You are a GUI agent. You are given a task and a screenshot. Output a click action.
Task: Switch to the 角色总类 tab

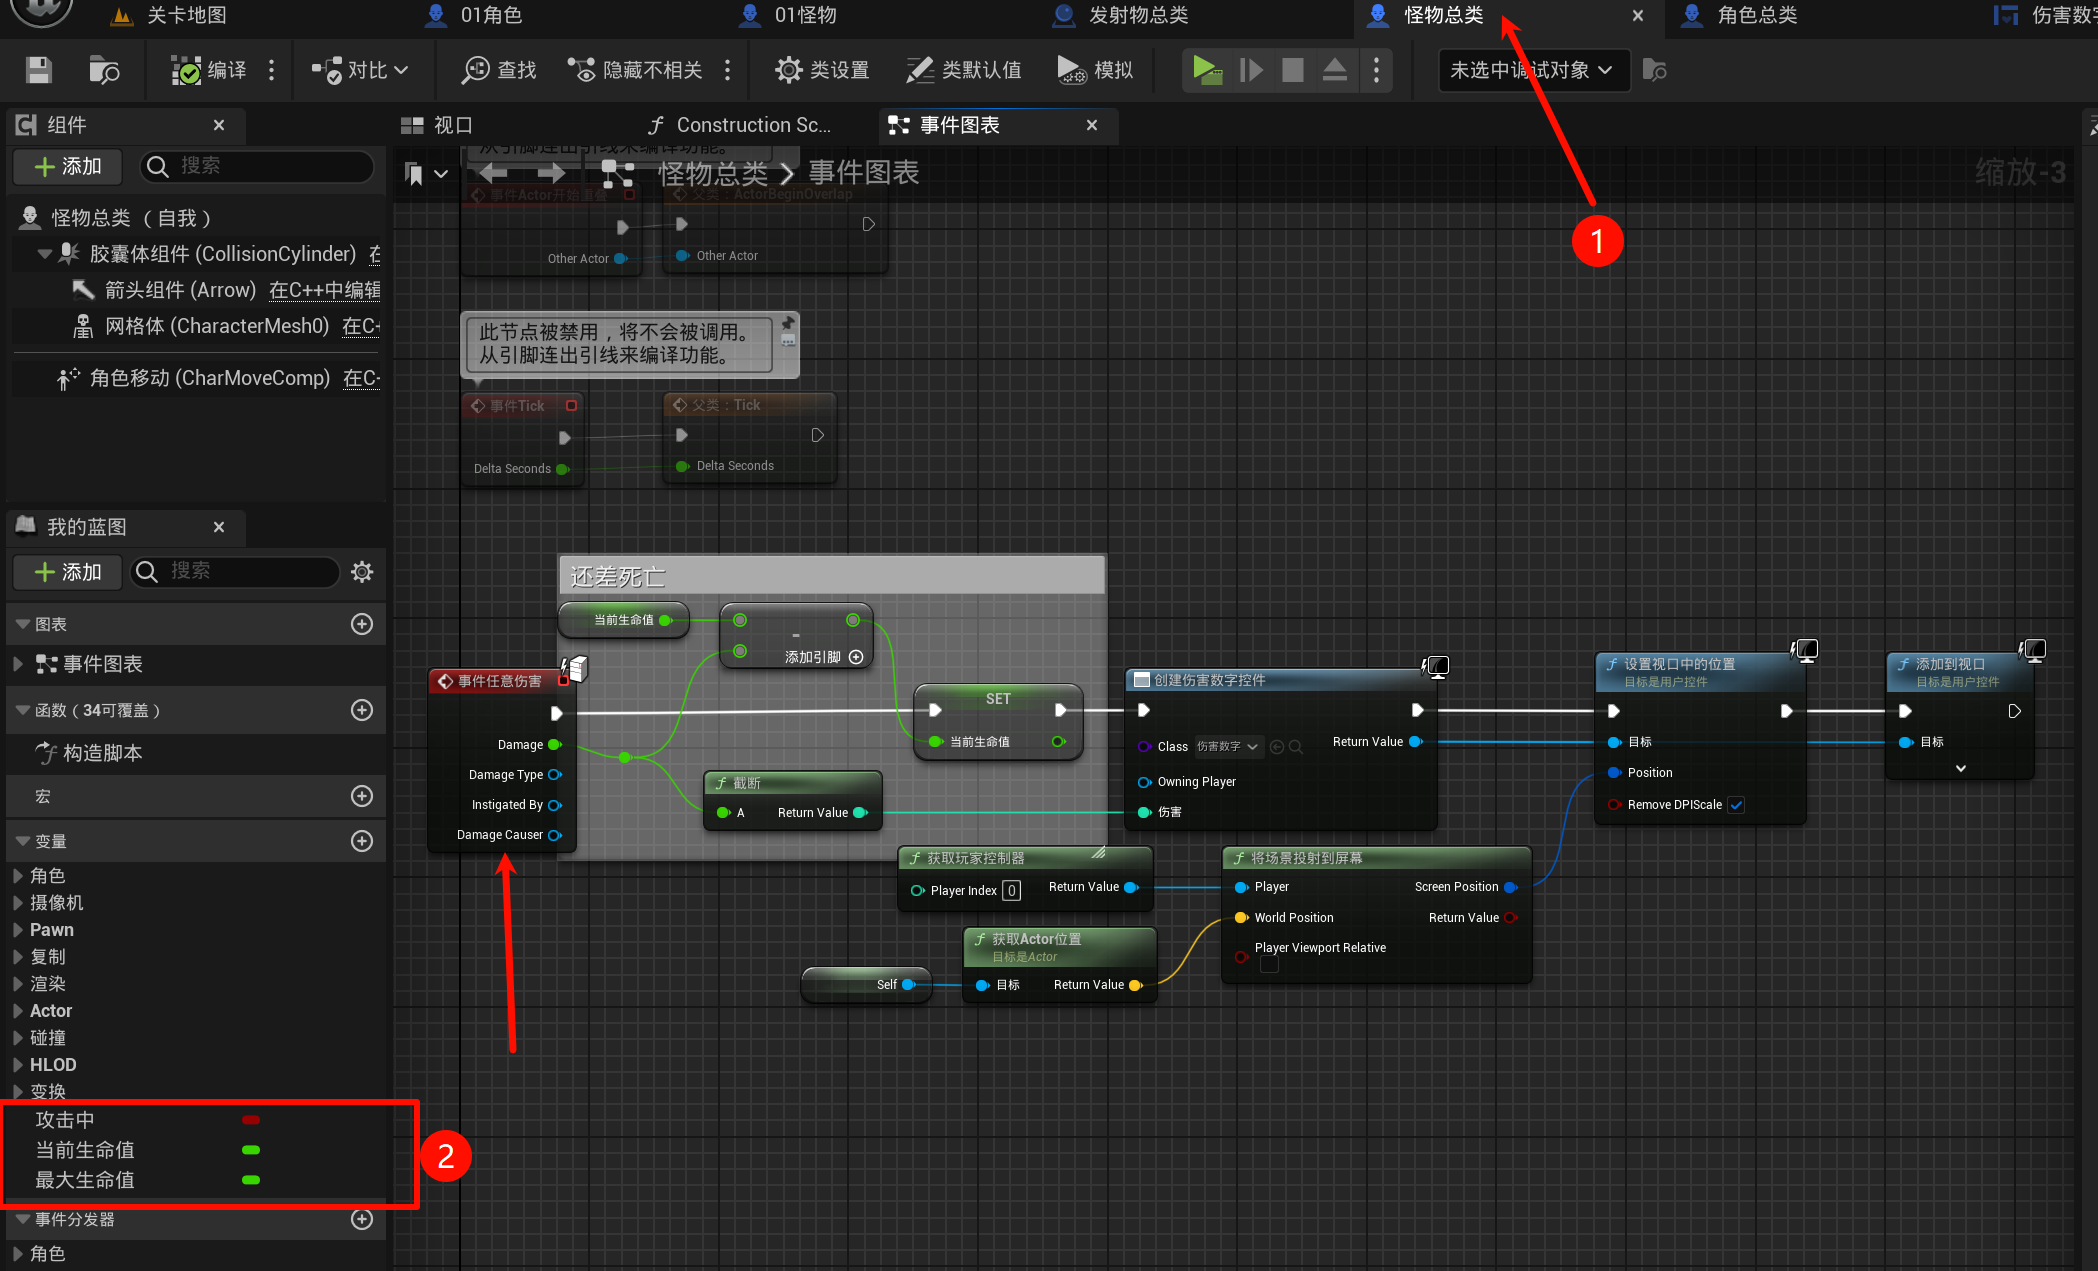(1756, 15)
